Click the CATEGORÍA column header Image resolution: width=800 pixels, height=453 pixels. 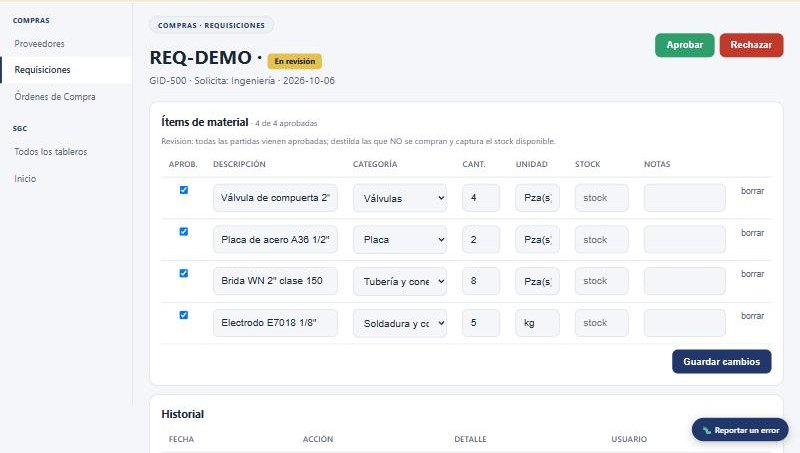coord(375,164)
